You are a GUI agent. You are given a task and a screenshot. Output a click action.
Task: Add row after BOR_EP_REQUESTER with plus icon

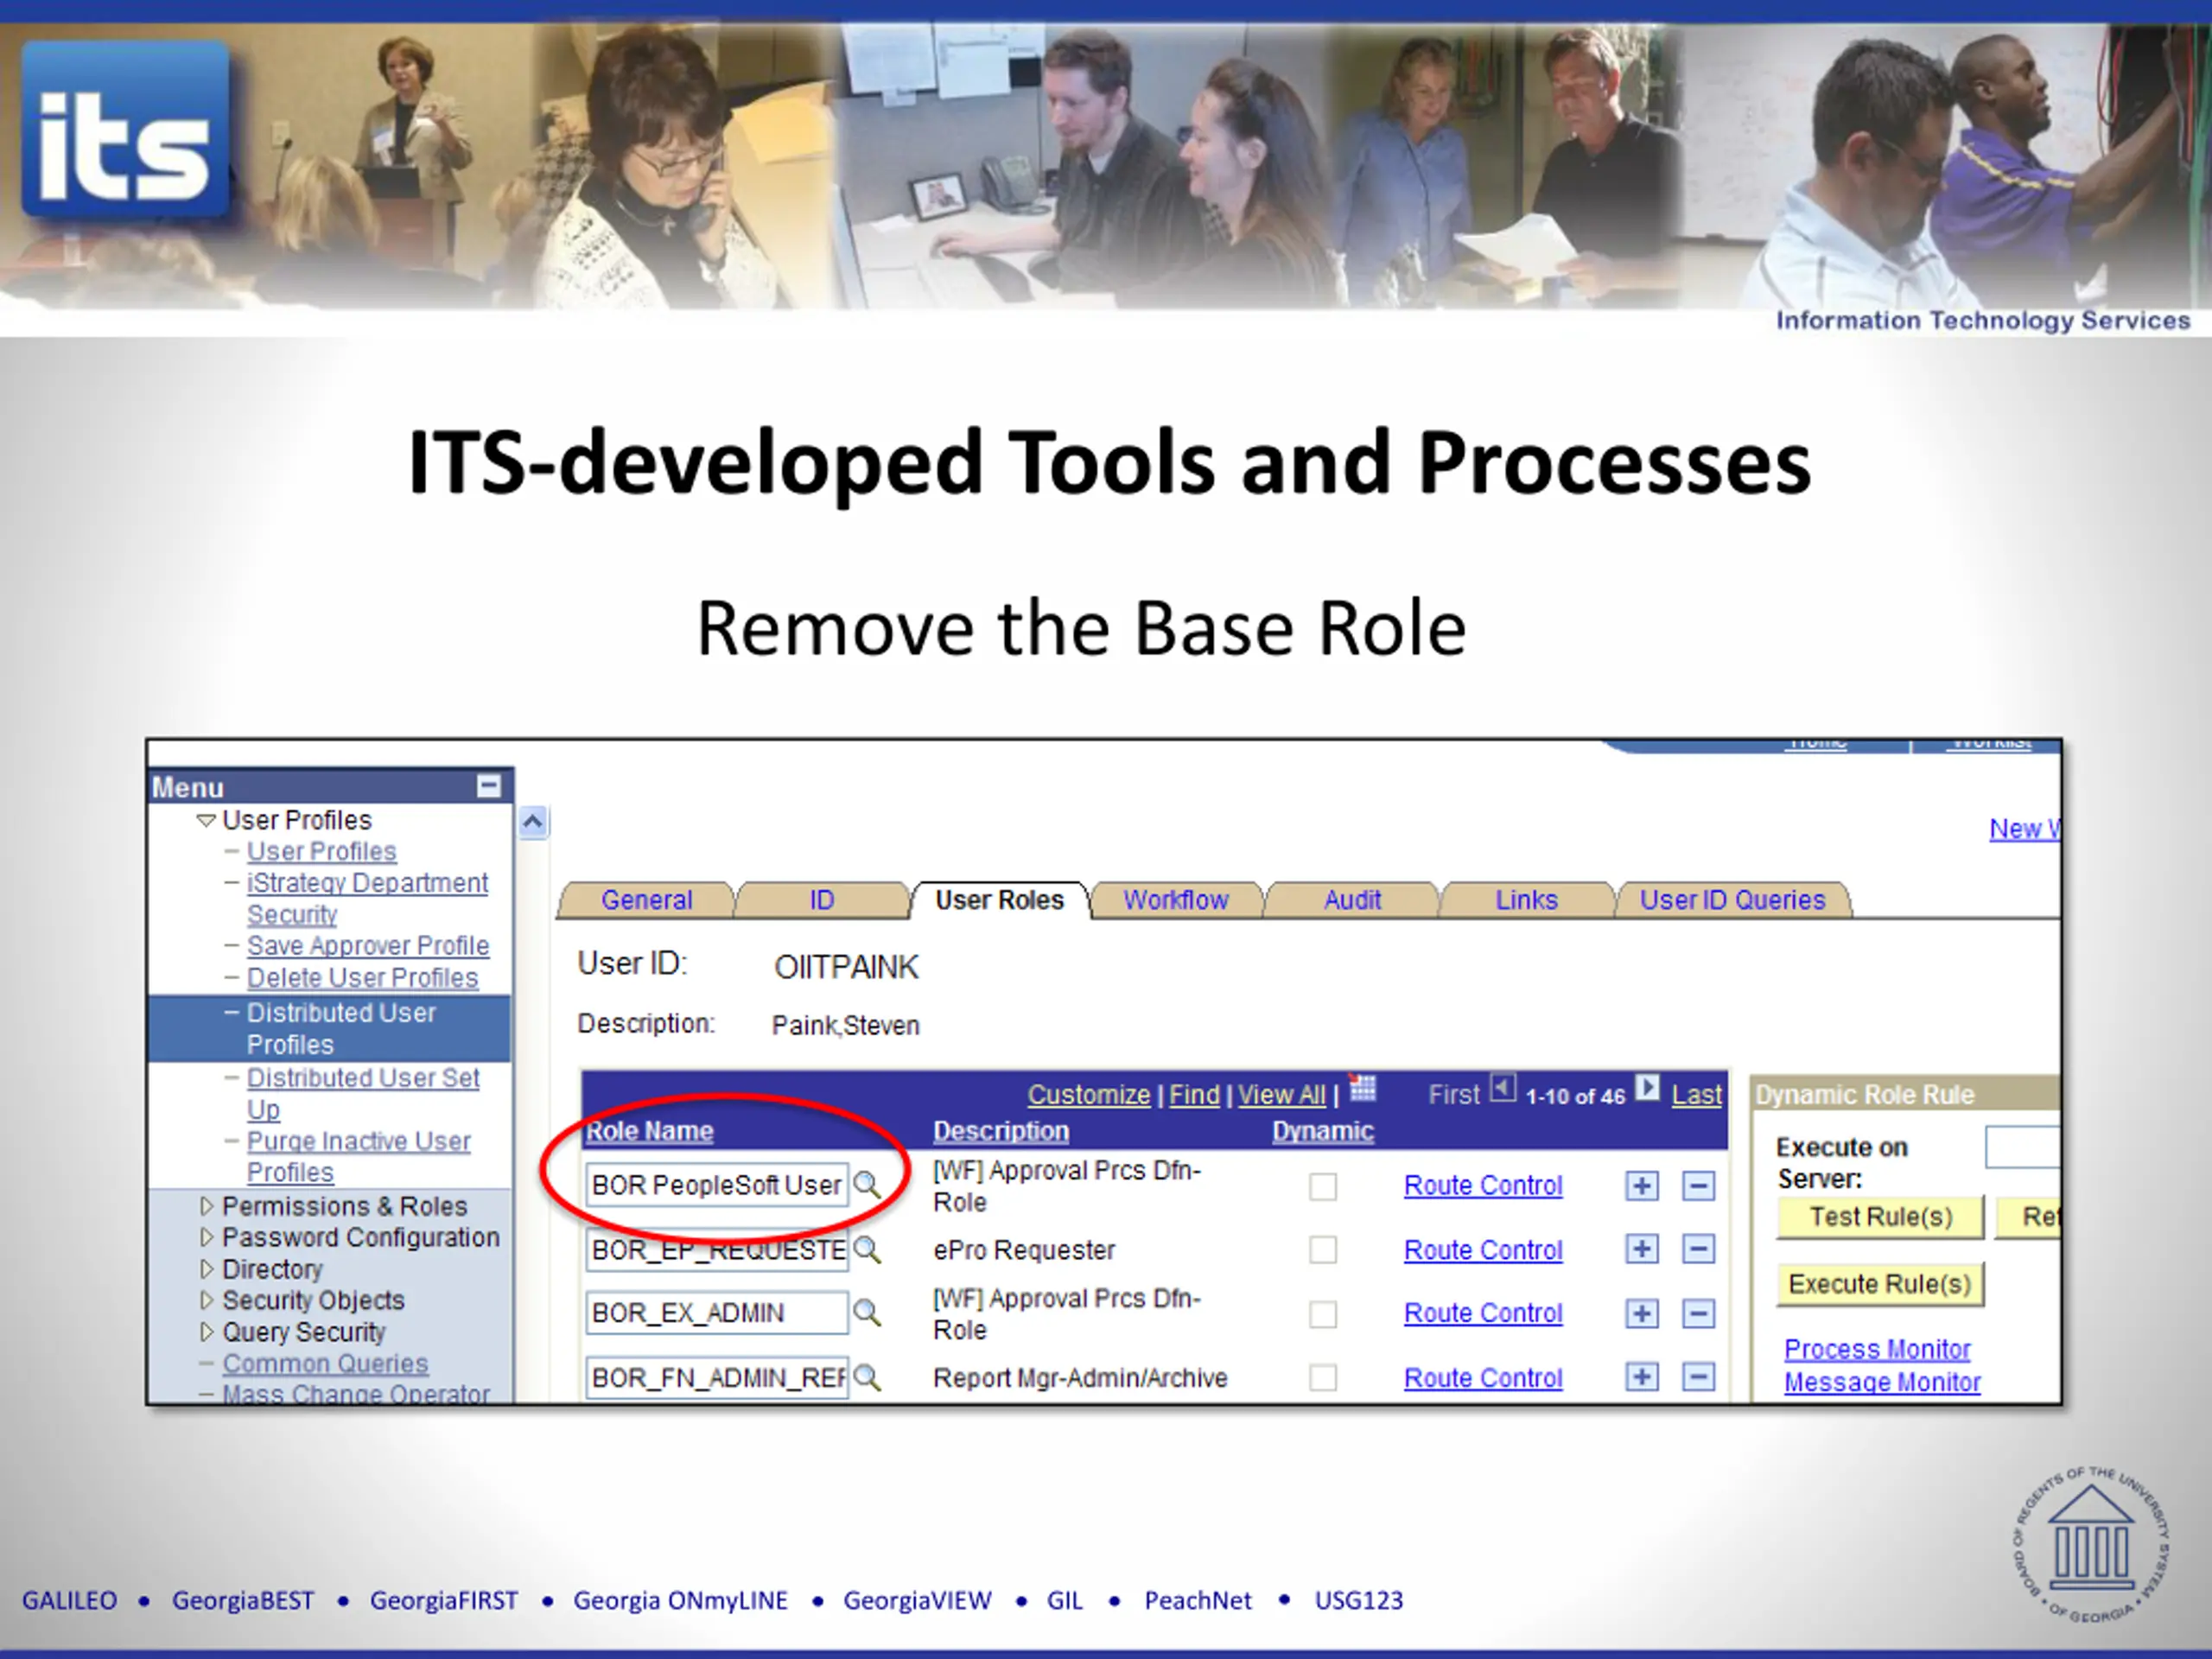tap(1641, 1249)
